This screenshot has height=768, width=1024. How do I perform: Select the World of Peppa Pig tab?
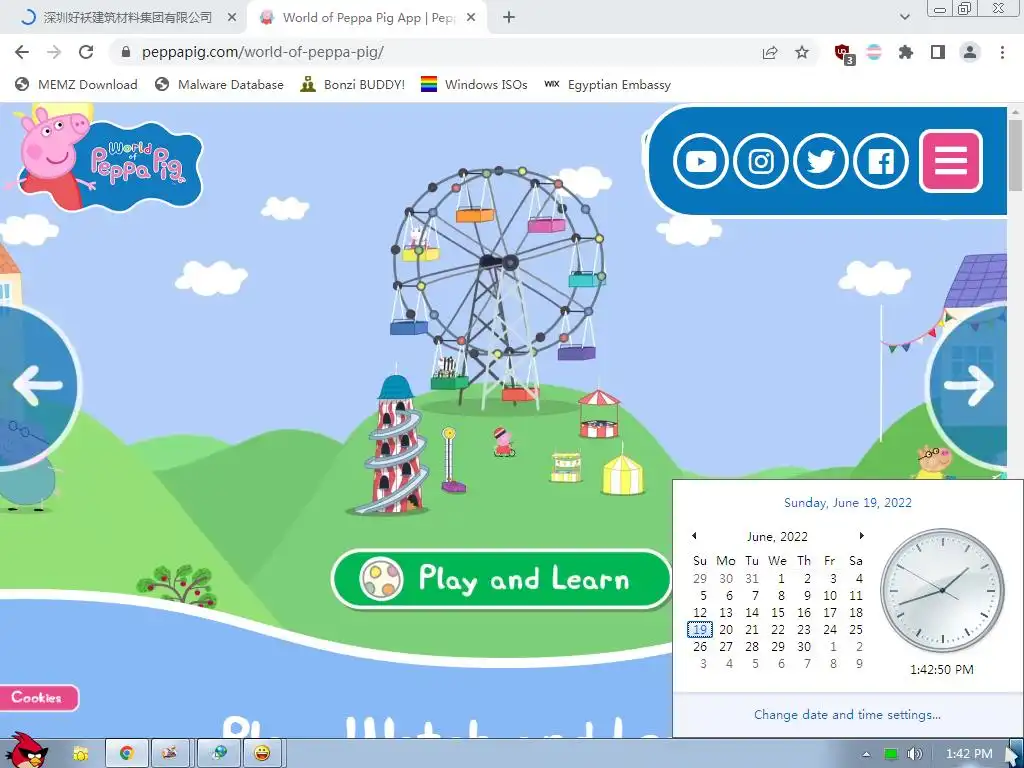(x=367, y=18)
